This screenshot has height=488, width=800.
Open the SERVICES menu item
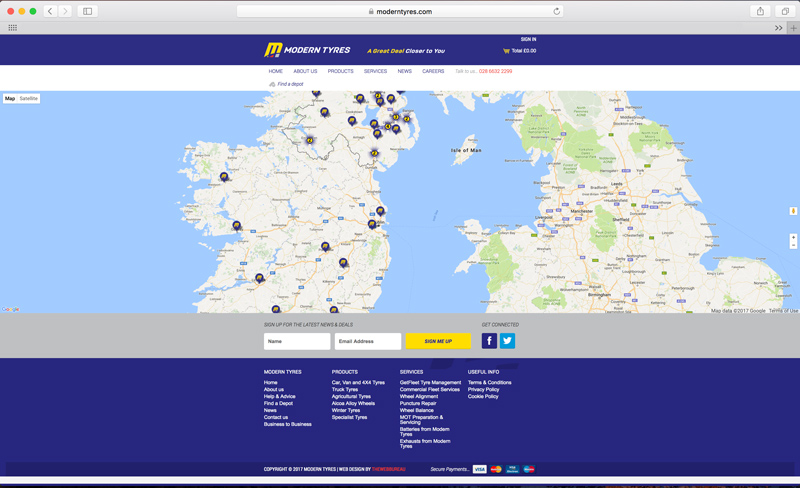tap(375, 71)
